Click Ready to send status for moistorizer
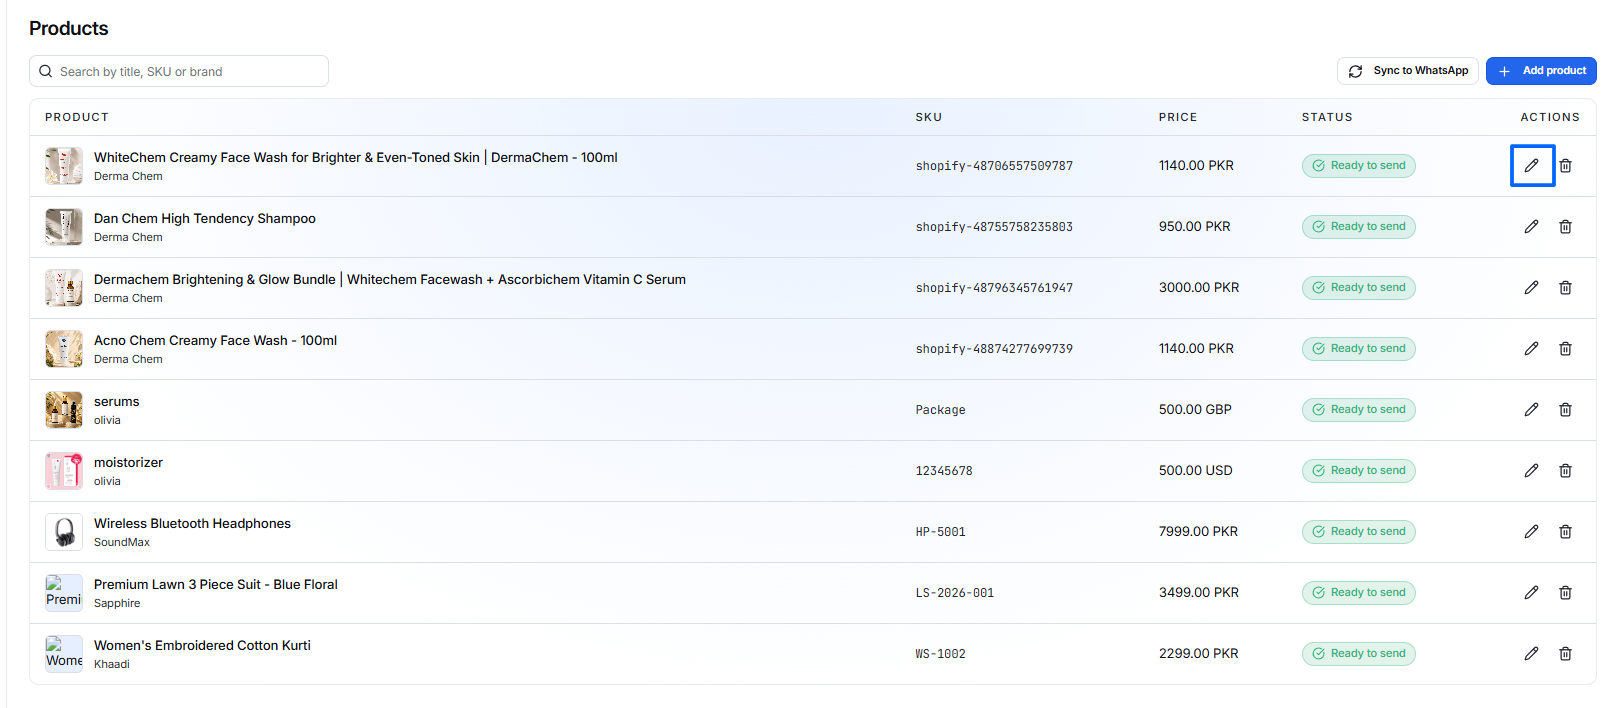The image size is (1618, 708). 1358,471
